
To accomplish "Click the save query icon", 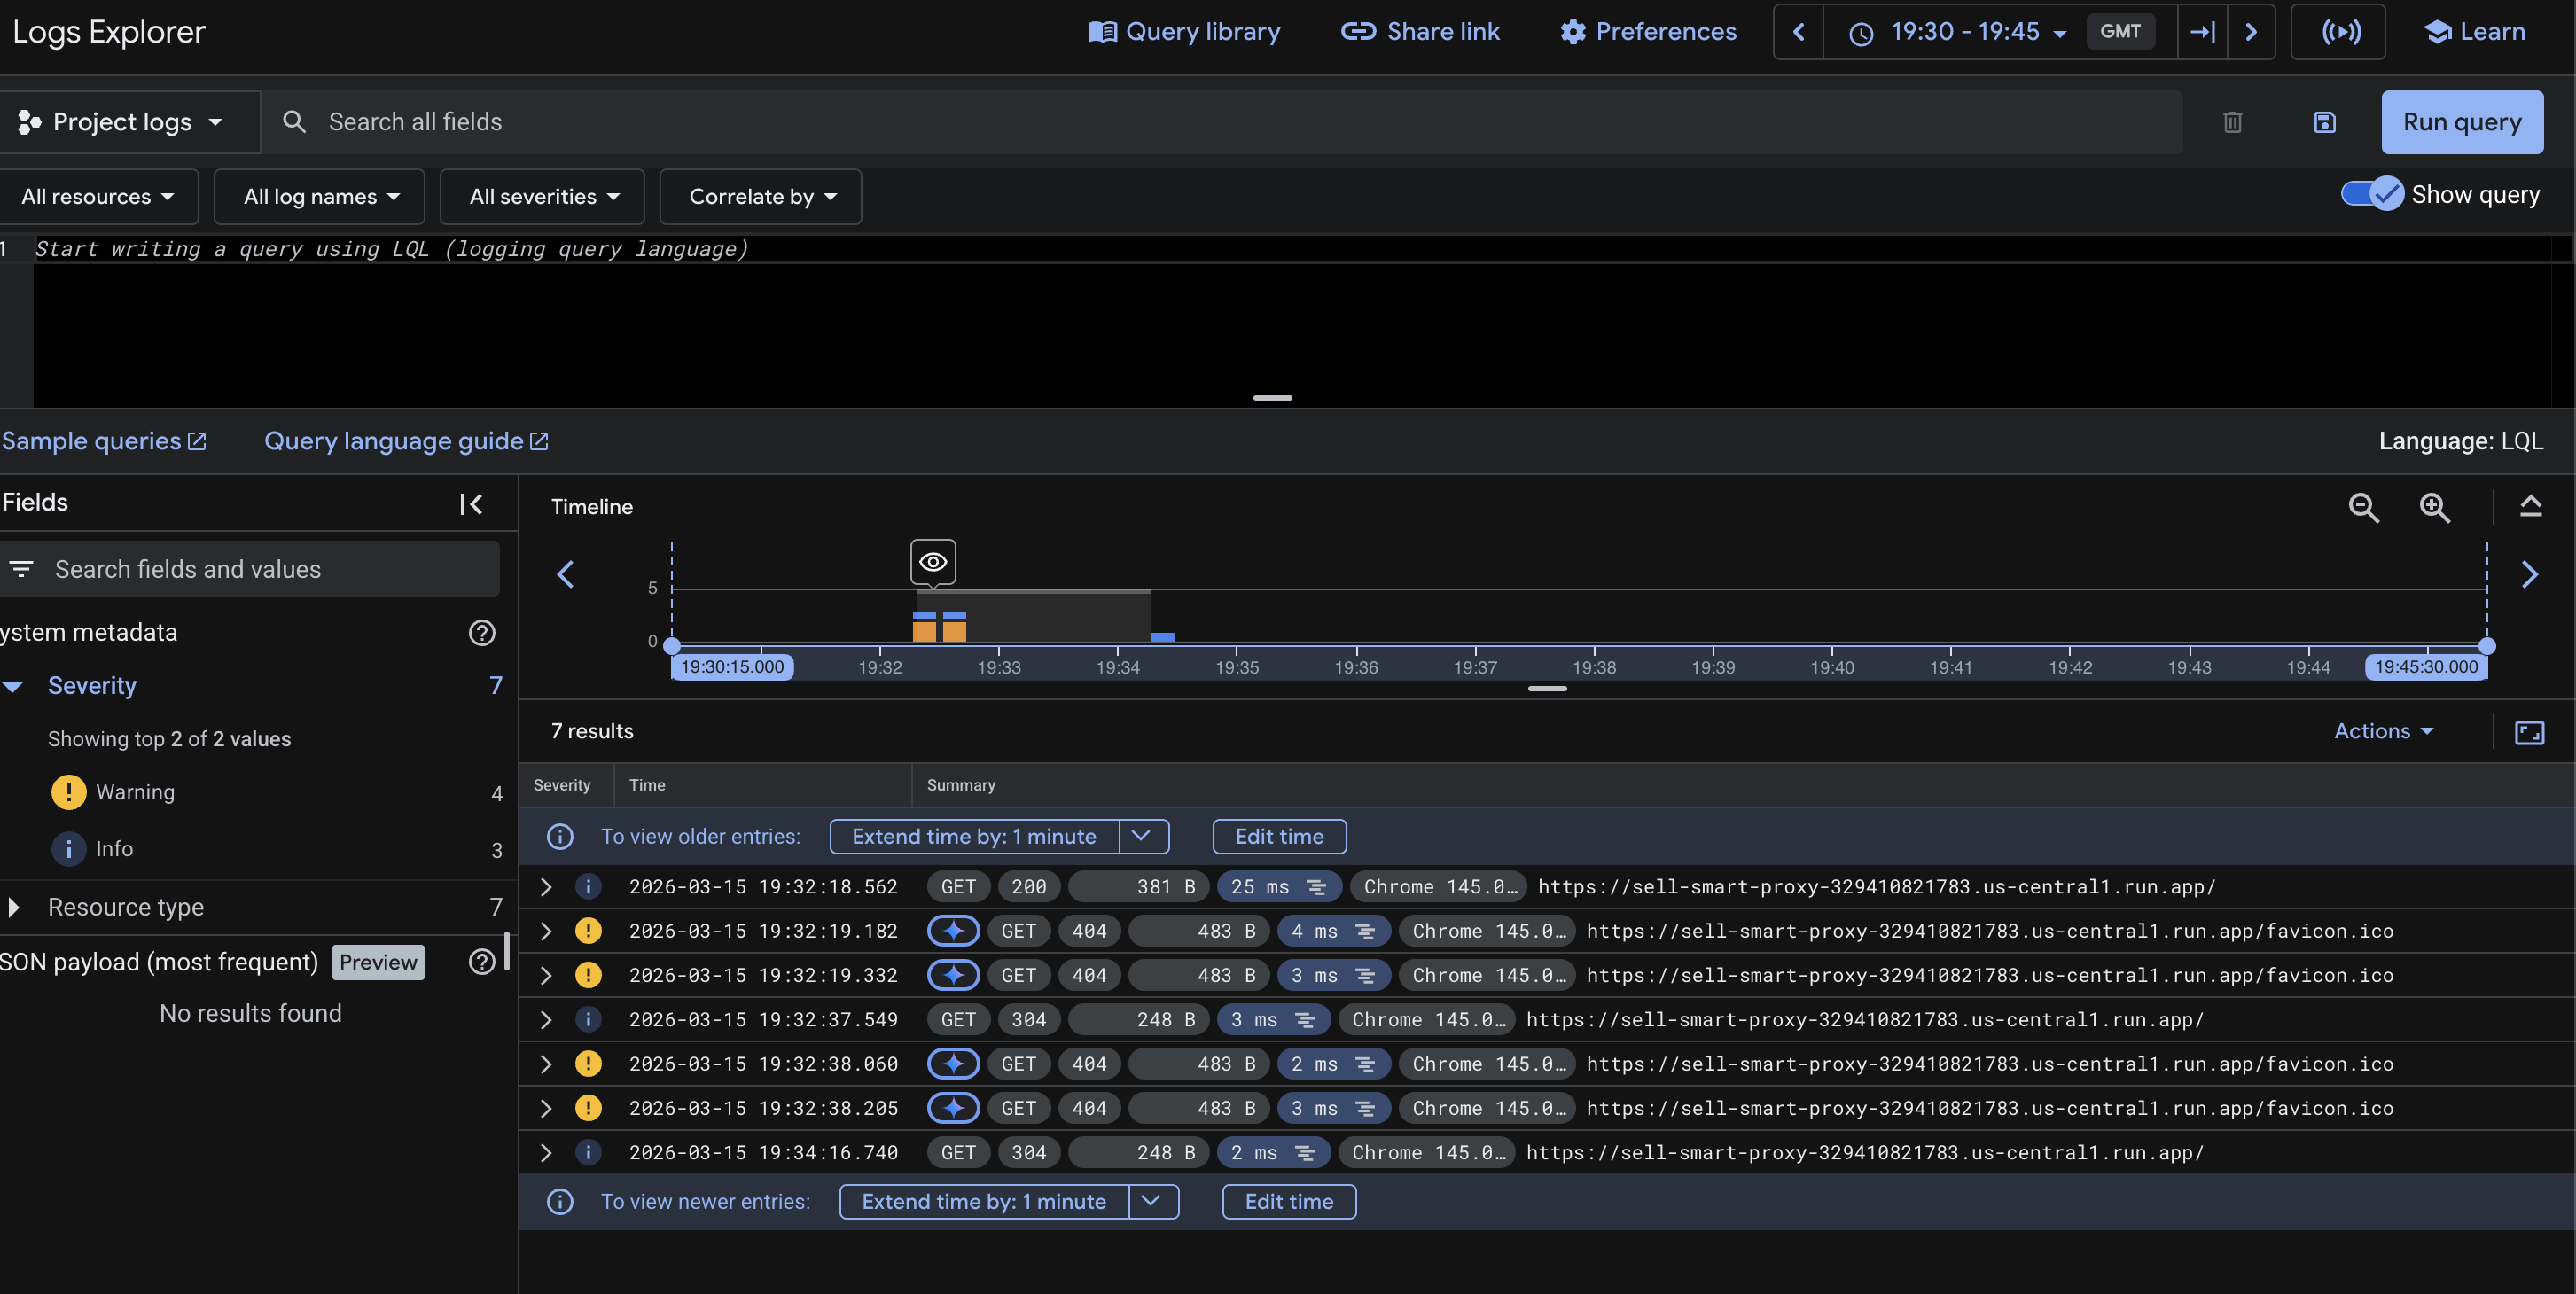I will [2324, 122].
